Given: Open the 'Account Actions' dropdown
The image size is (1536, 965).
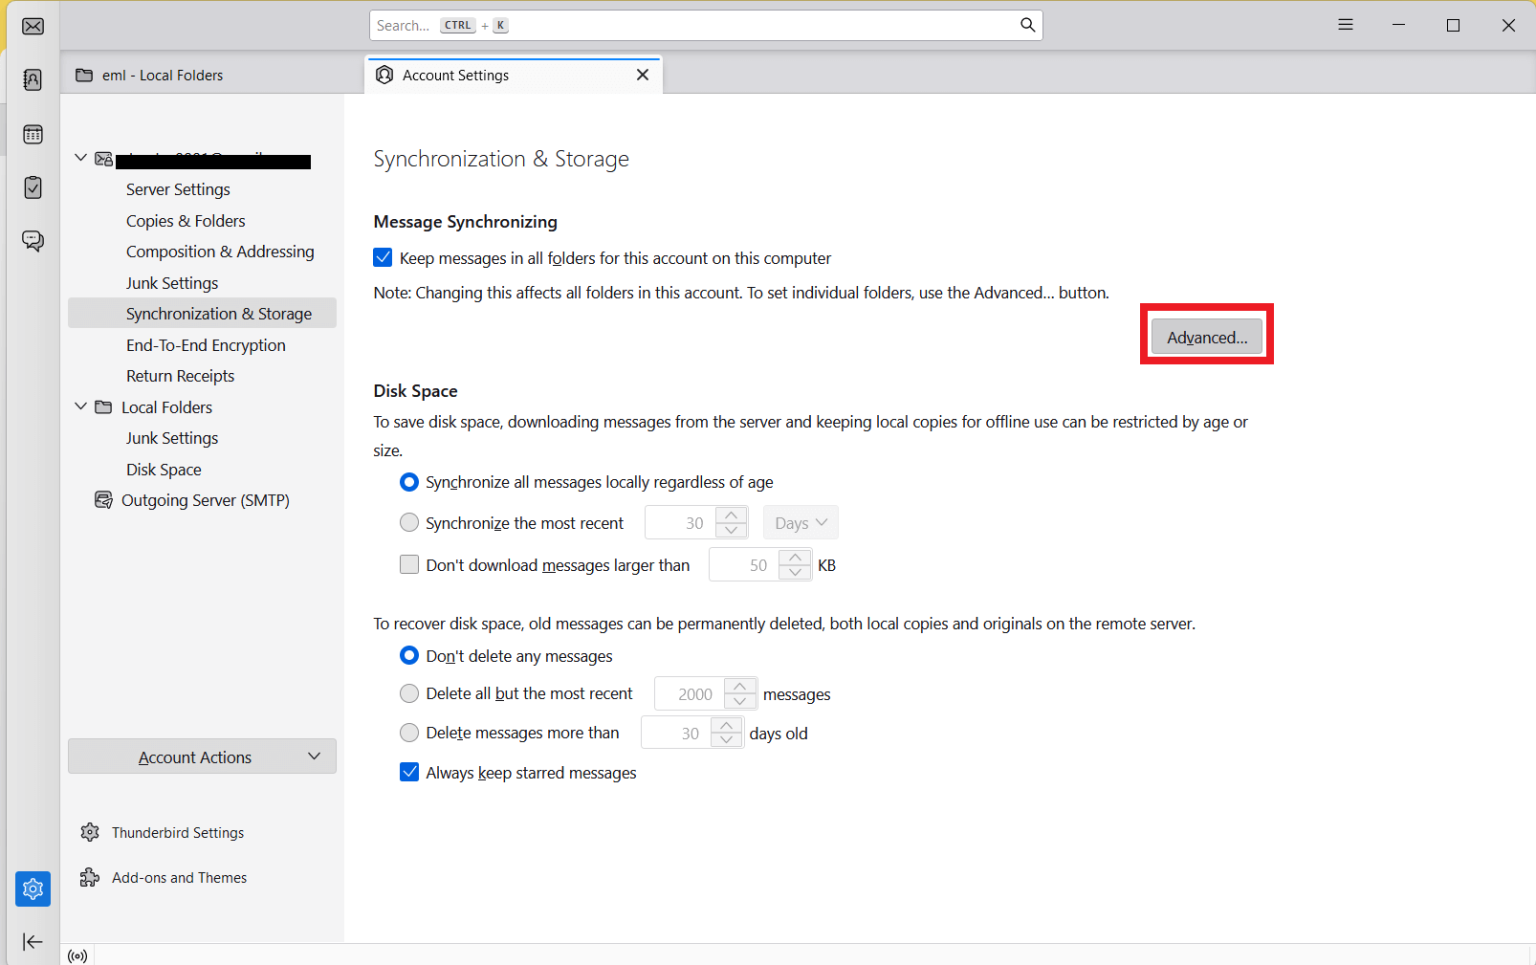Looking at the screenshot, I should coord(201,757).
